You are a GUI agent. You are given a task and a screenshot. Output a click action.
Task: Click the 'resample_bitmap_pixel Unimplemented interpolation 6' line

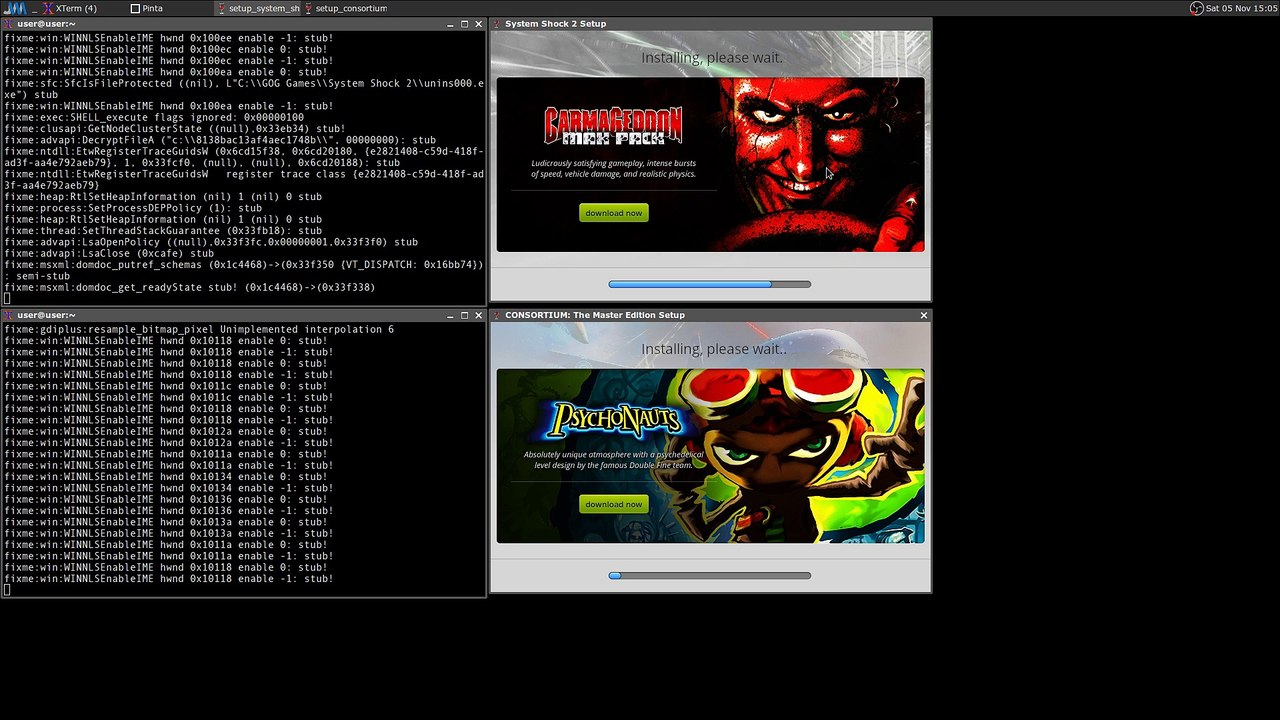click(x=199, y=329)
